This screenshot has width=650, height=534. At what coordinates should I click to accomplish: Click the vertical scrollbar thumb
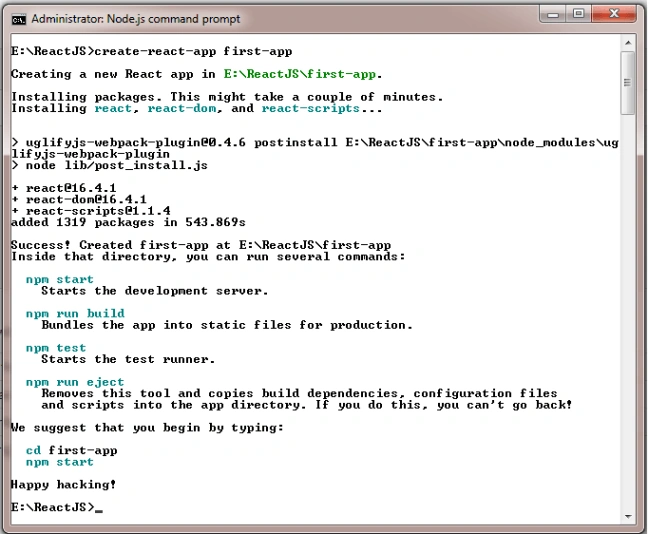click(x=628, y=83)
